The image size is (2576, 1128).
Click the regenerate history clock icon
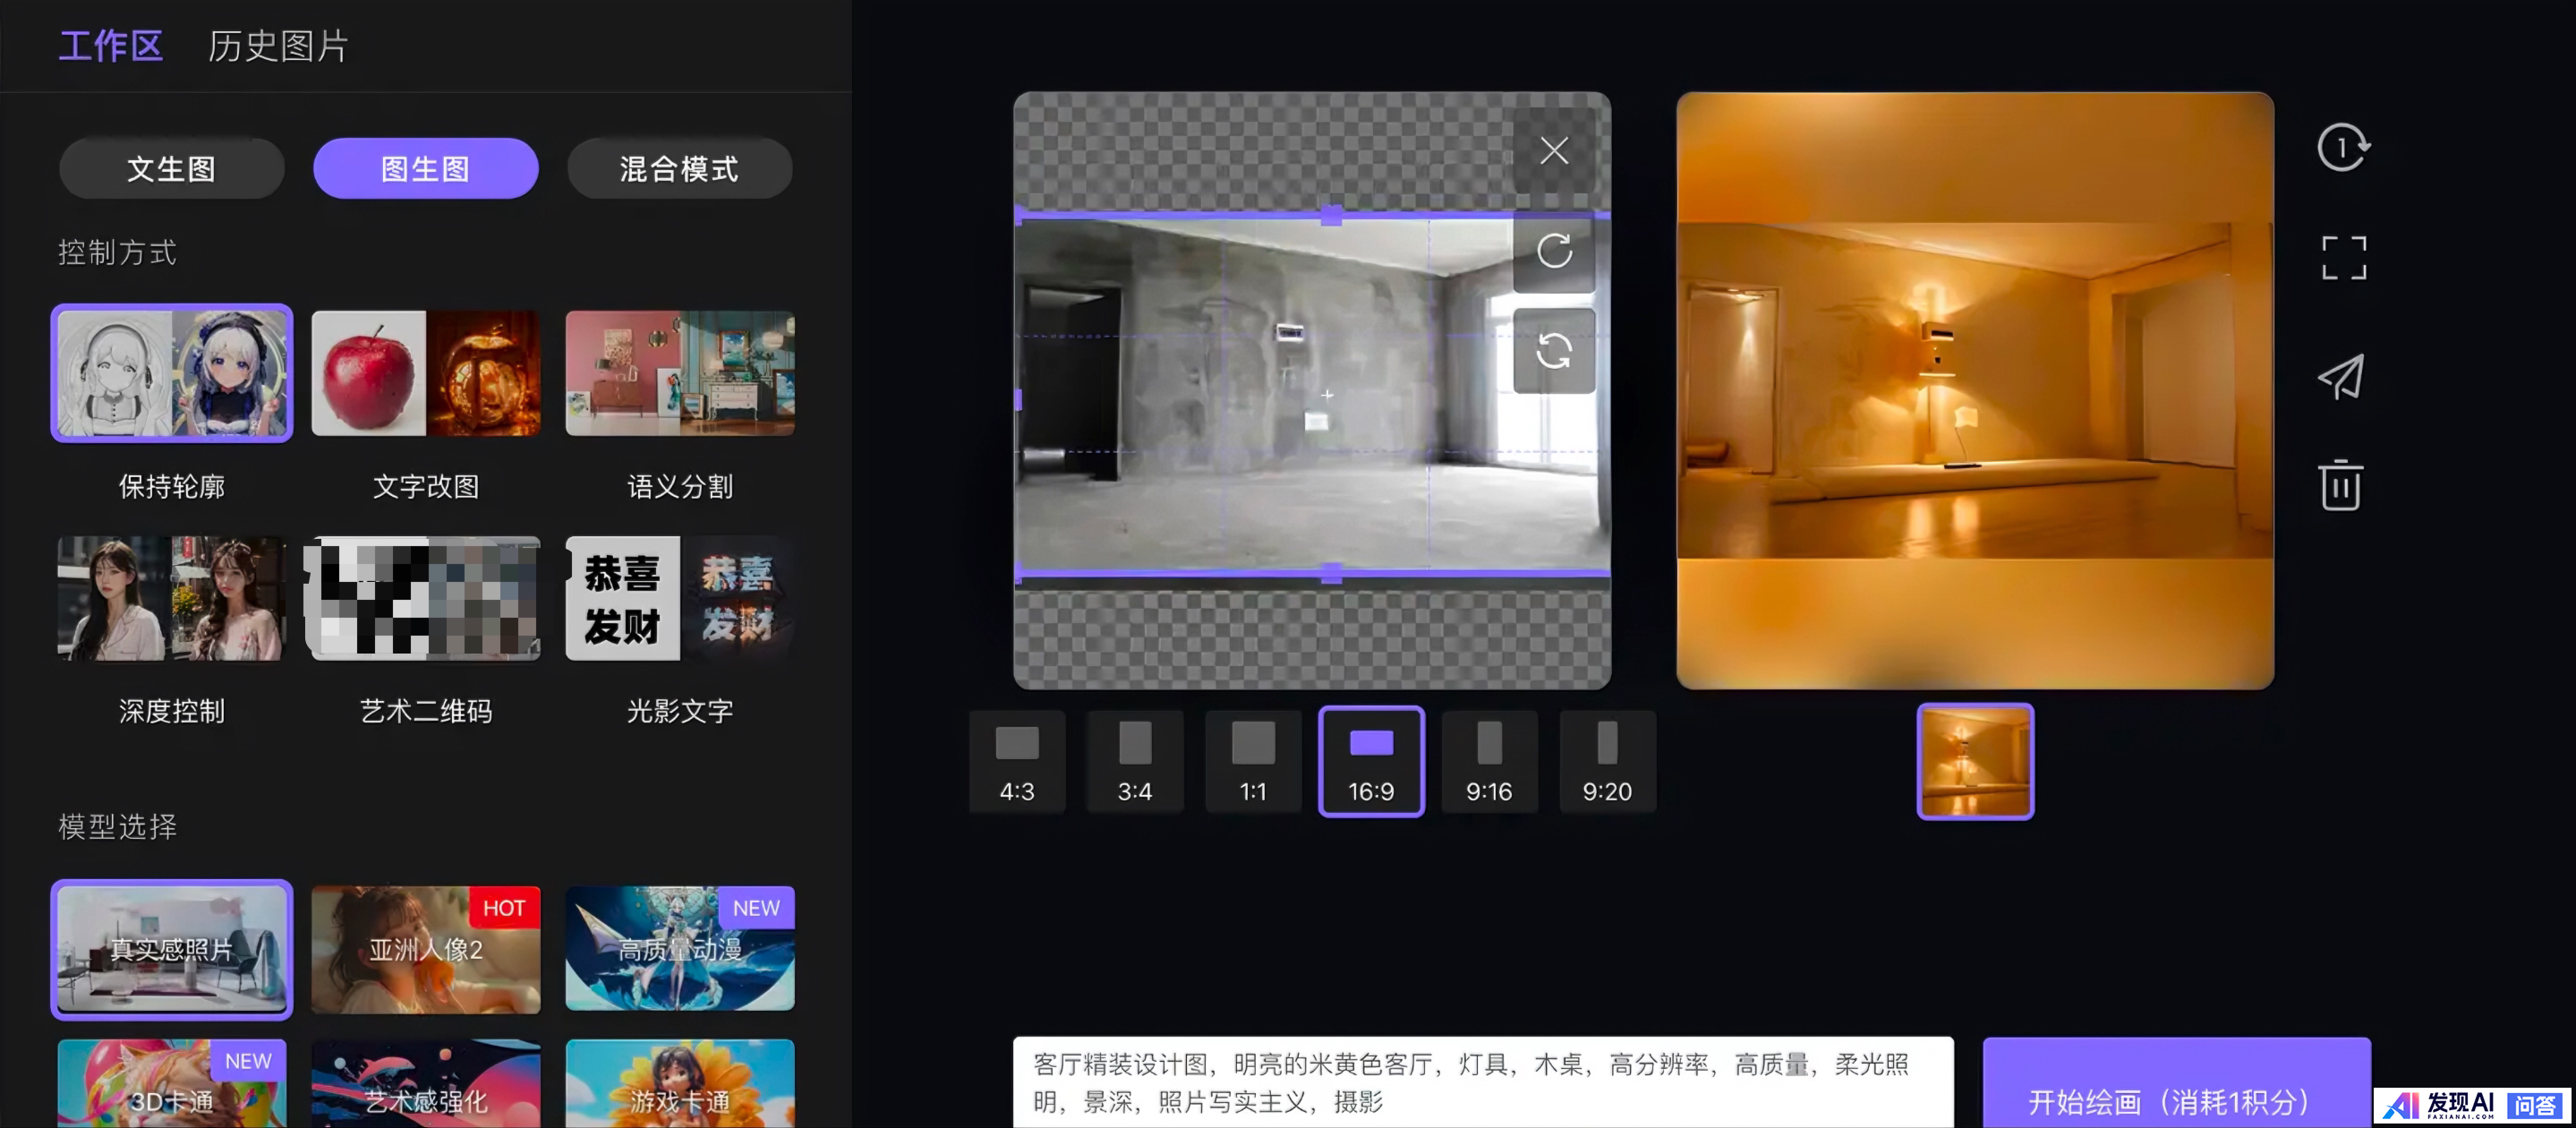pyautogui.click(x=2342, y=148)
